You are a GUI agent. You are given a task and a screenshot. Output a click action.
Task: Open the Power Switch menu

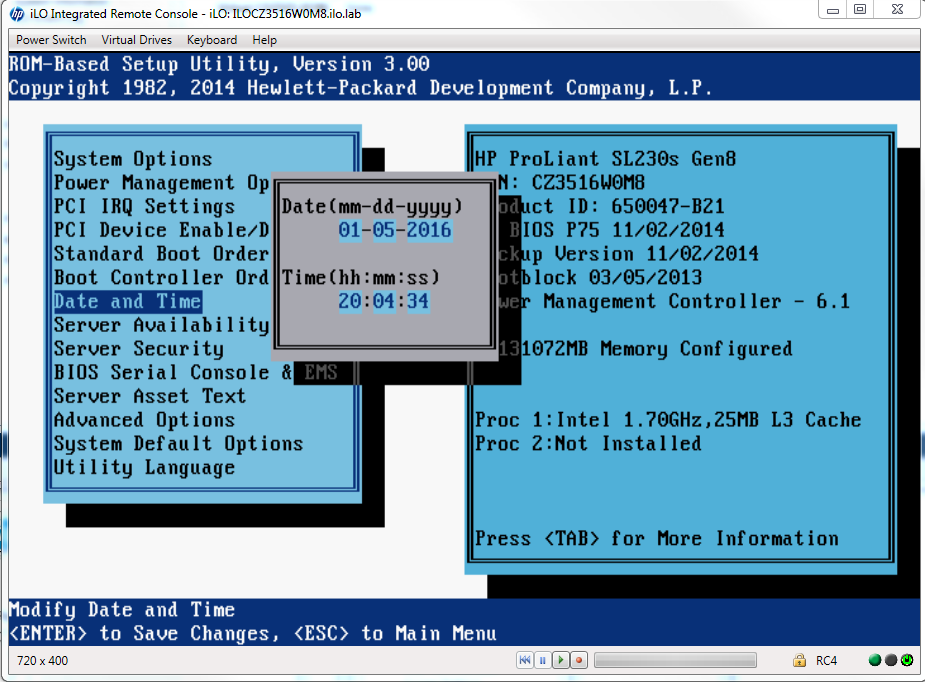[51, 40]
